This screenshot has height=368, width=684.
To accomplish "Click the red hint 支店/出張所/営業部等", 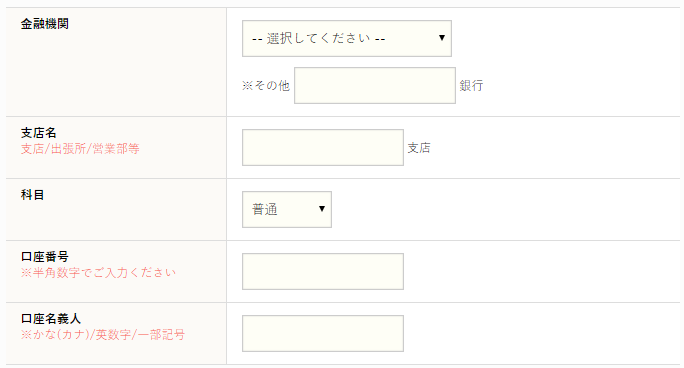I will 80,149.
